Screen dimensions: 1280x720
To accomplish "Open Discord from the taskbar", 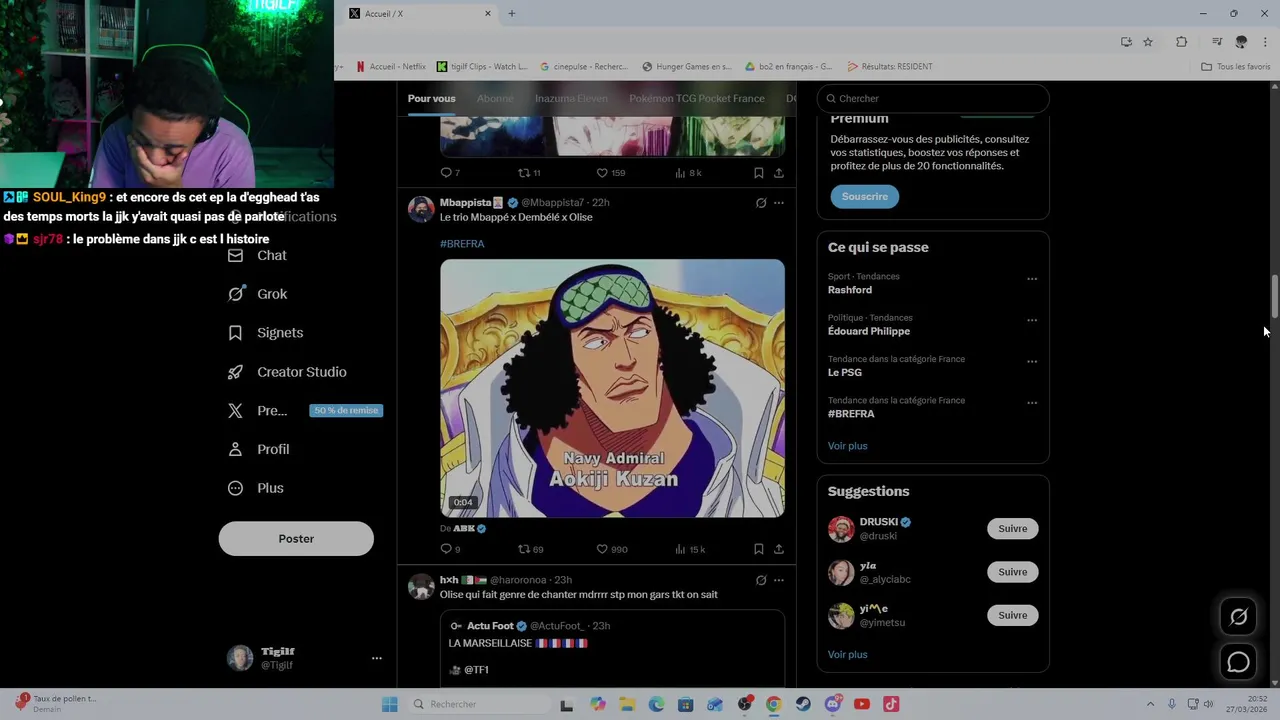I will [833, 704].
